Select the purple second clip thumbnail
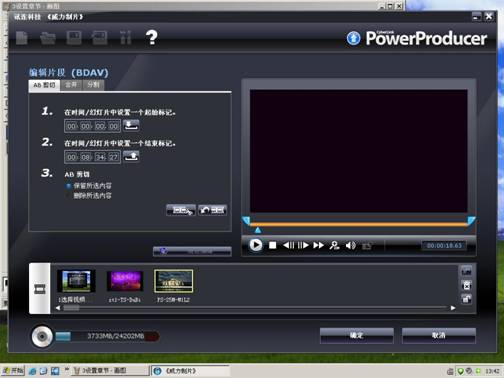Viewport: 504px width, 378px height. [x=125, y=281]
